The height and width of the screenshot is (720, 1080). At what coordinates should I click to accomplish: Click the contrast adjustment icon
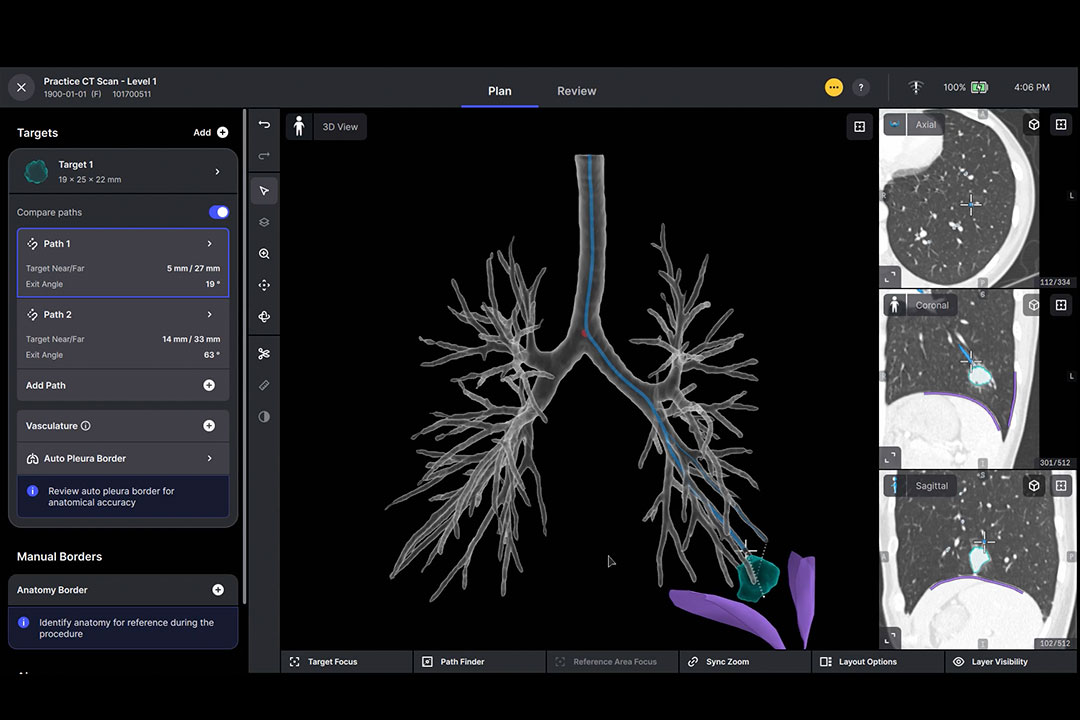tap(263, 417)
